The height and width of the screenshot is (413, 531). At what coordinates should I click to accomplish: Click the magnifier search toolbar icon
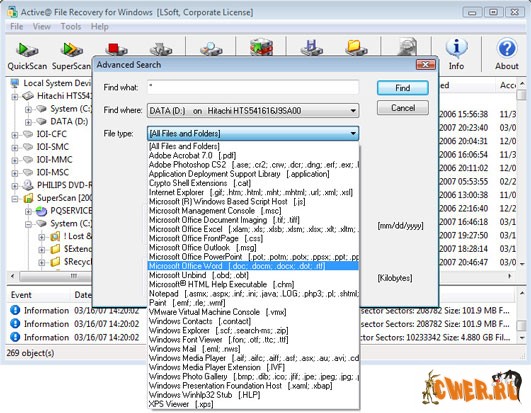click(211, 48)
